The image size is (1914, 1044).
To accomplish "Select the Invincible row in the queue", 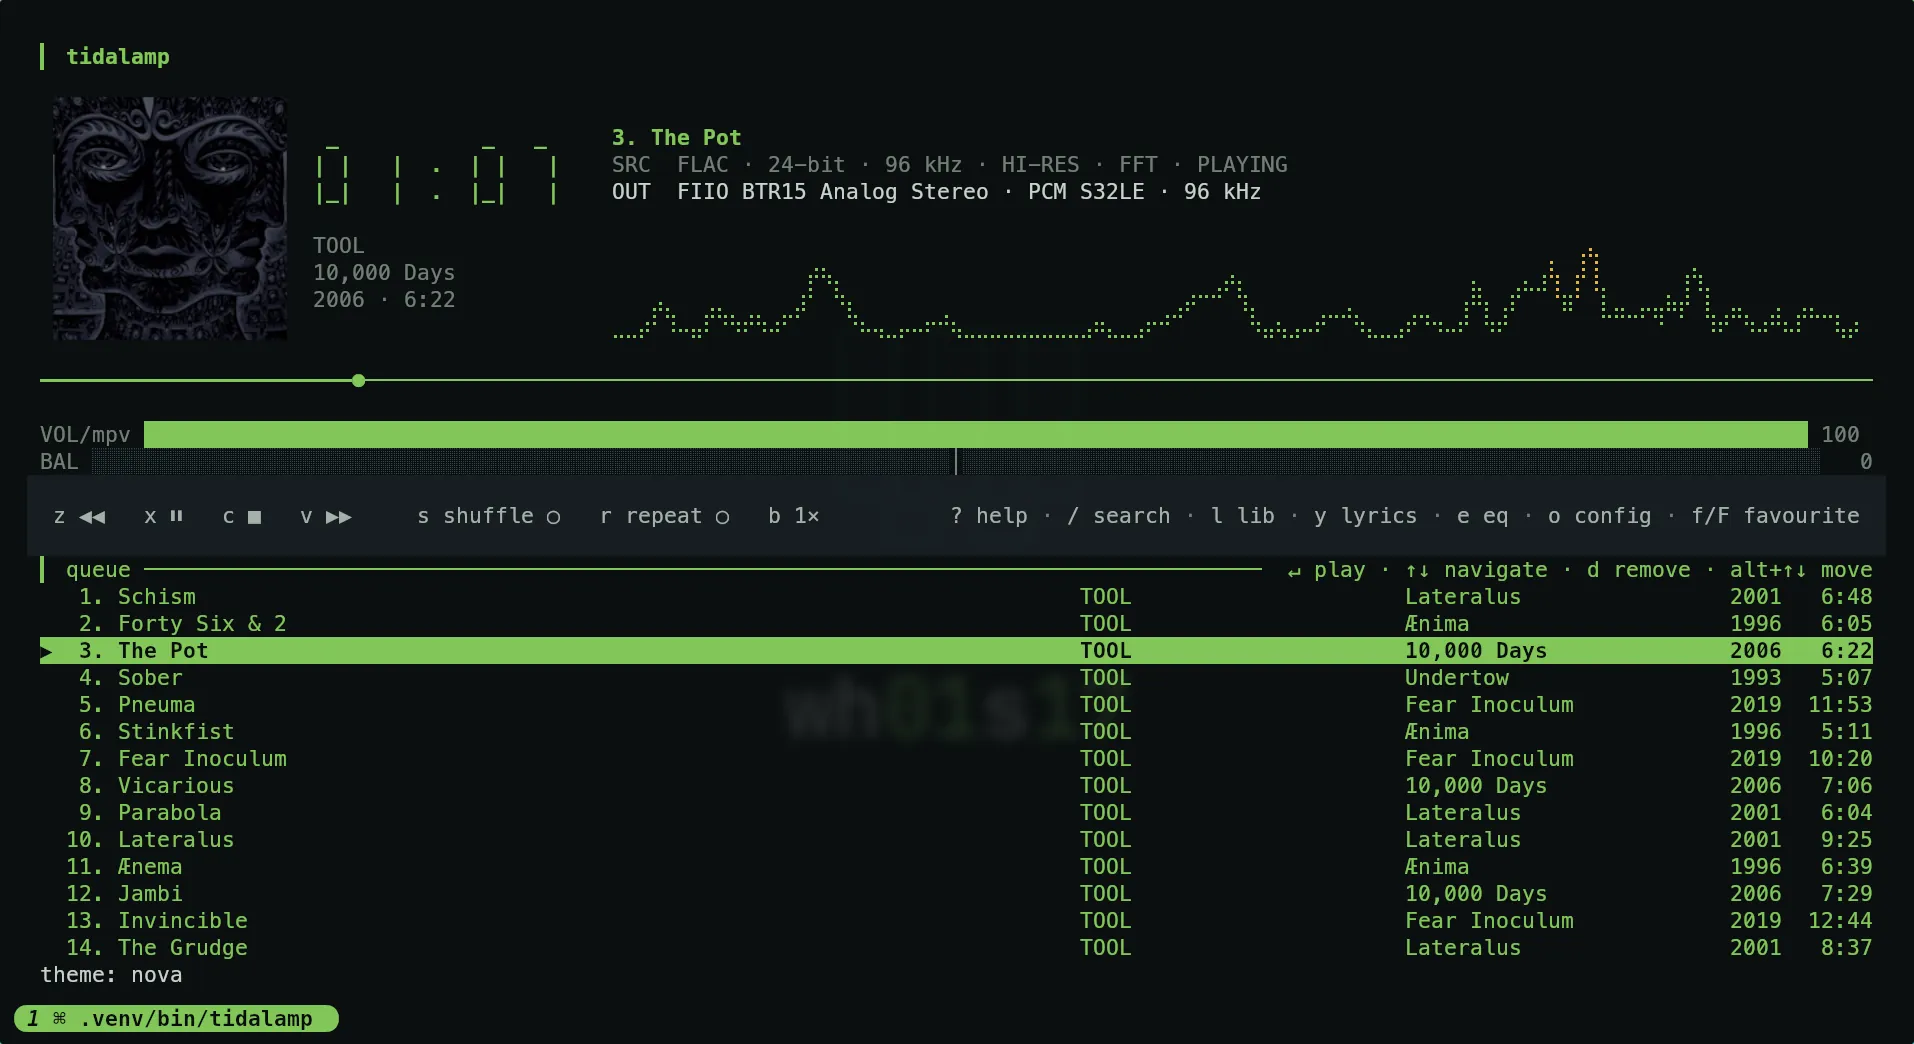I will (x=956, y=921).
